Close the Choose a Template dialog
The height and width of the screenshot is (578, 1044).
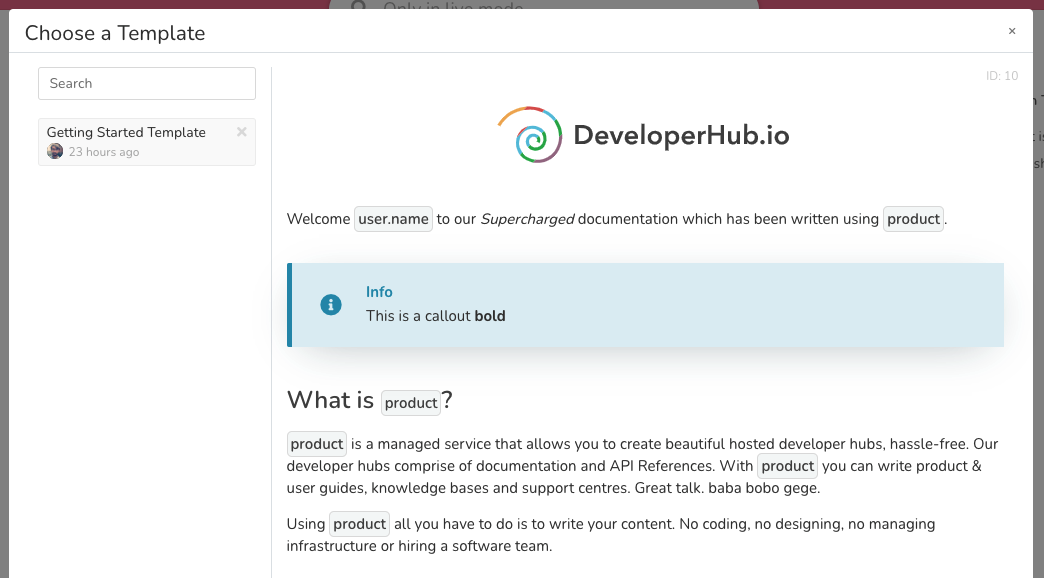click(x=1011, y=32)
